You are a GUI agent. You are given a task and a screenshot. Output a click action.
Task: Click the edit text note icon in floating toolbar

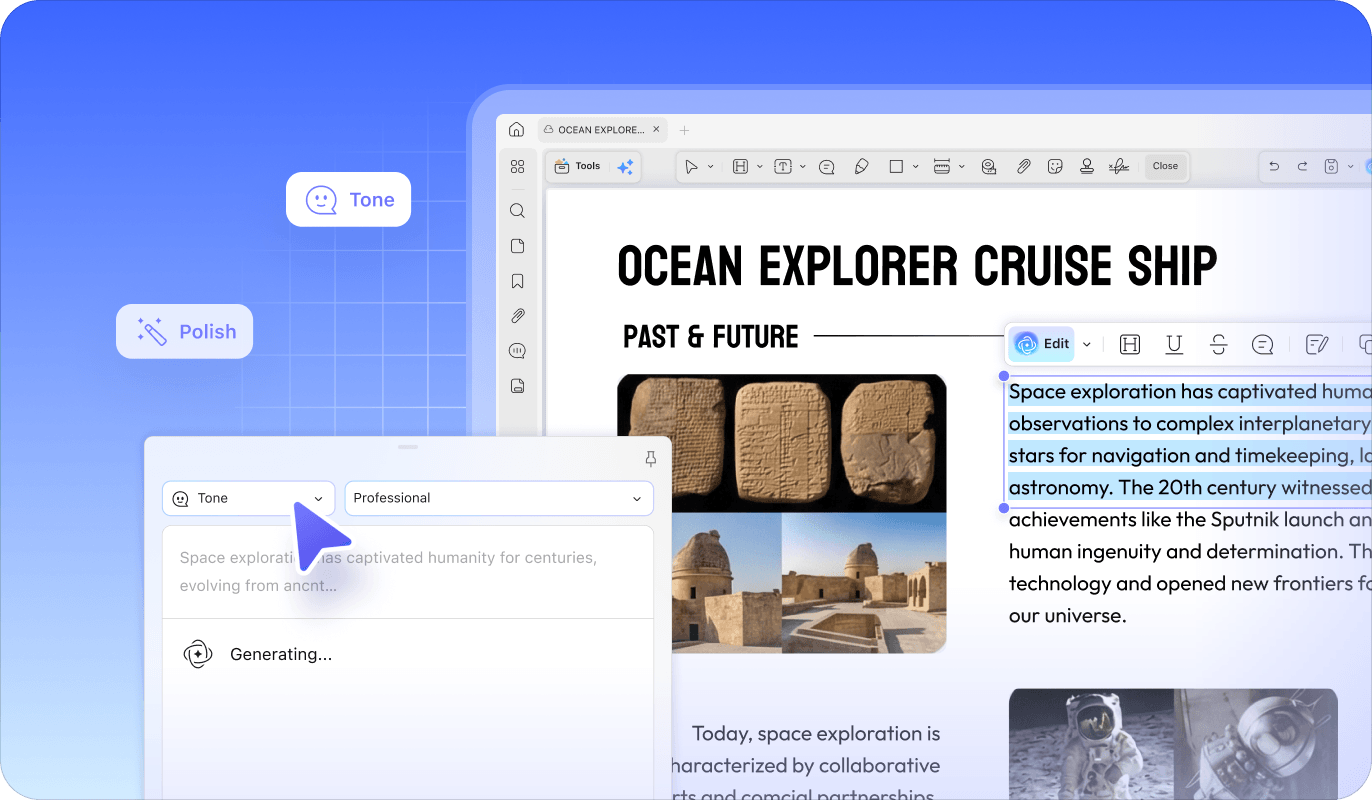click(x=1317, y=345)
